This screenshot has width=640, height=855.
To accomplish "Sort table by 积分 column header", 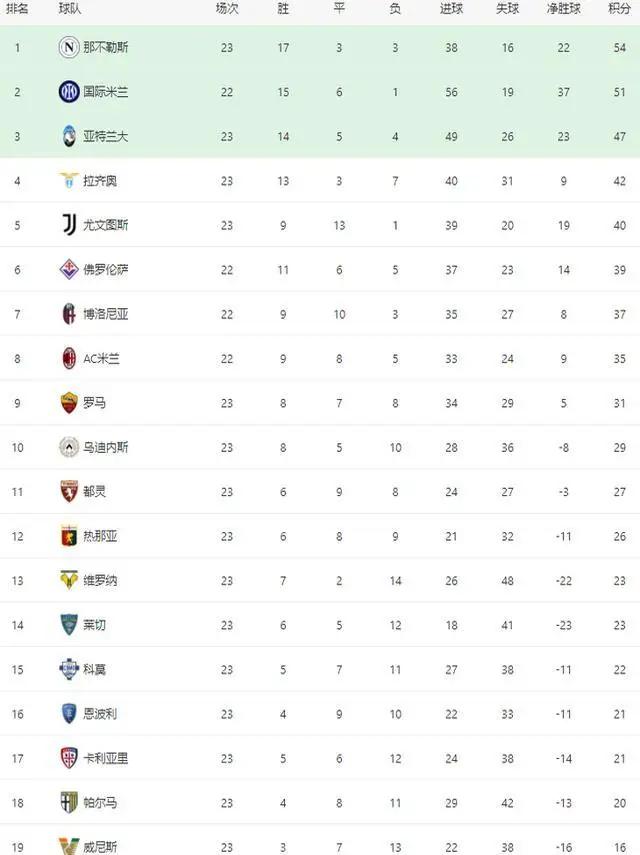I will [x=619, y=8].
